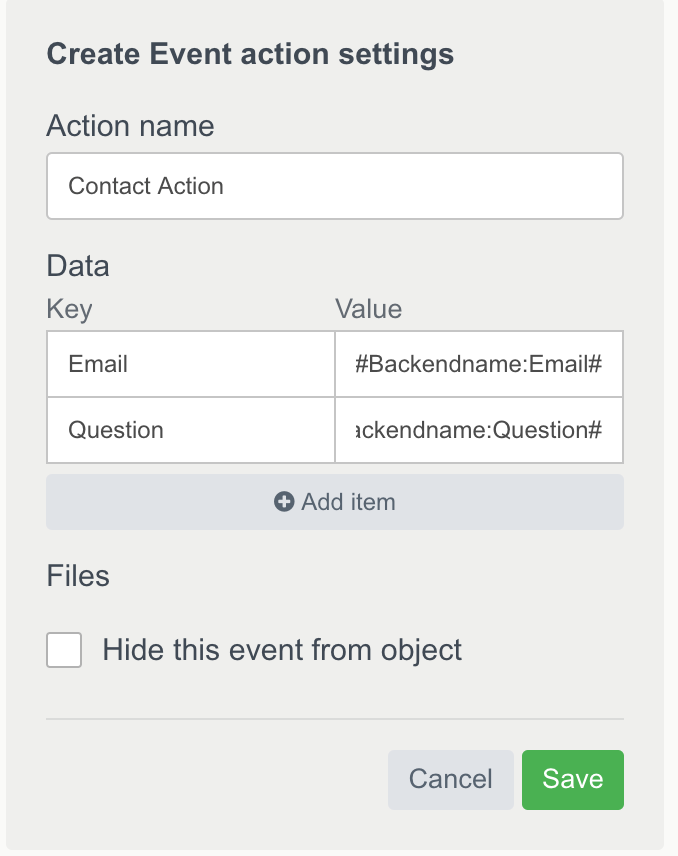The height and width of the screenshot is (856, 678).
Task: Click the 'Hide this event from object' label
Action: (x=282, y=650)
